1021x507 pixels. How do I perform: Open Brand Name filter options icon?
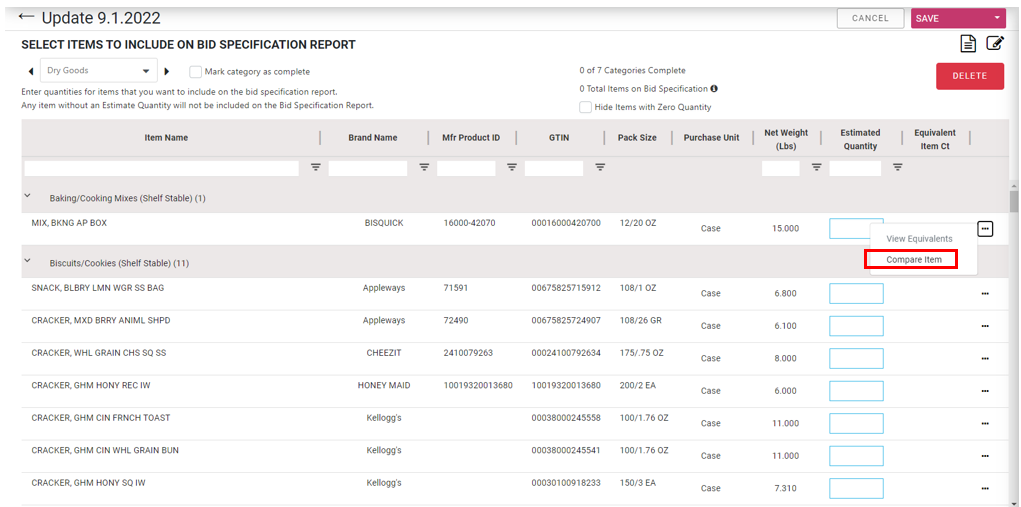point(424,167)
